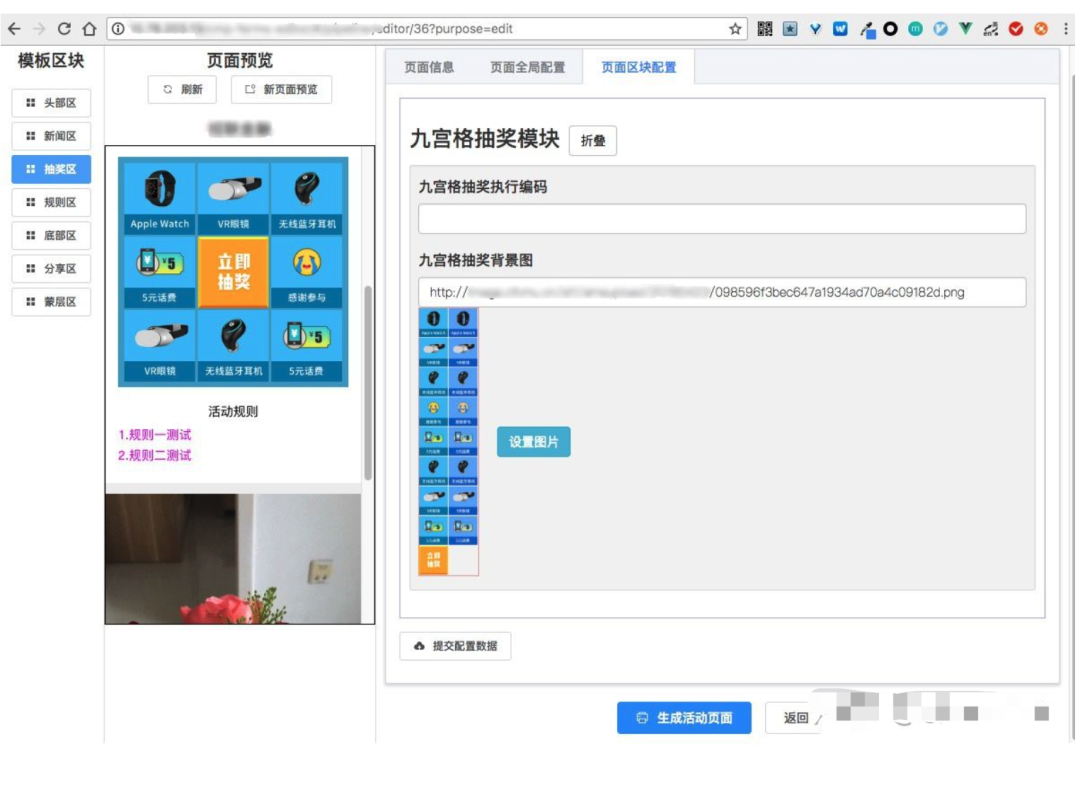This screenshot has width=1080, height=790.
Task: Submit with 提交配置数据 button
Action: 455,646
